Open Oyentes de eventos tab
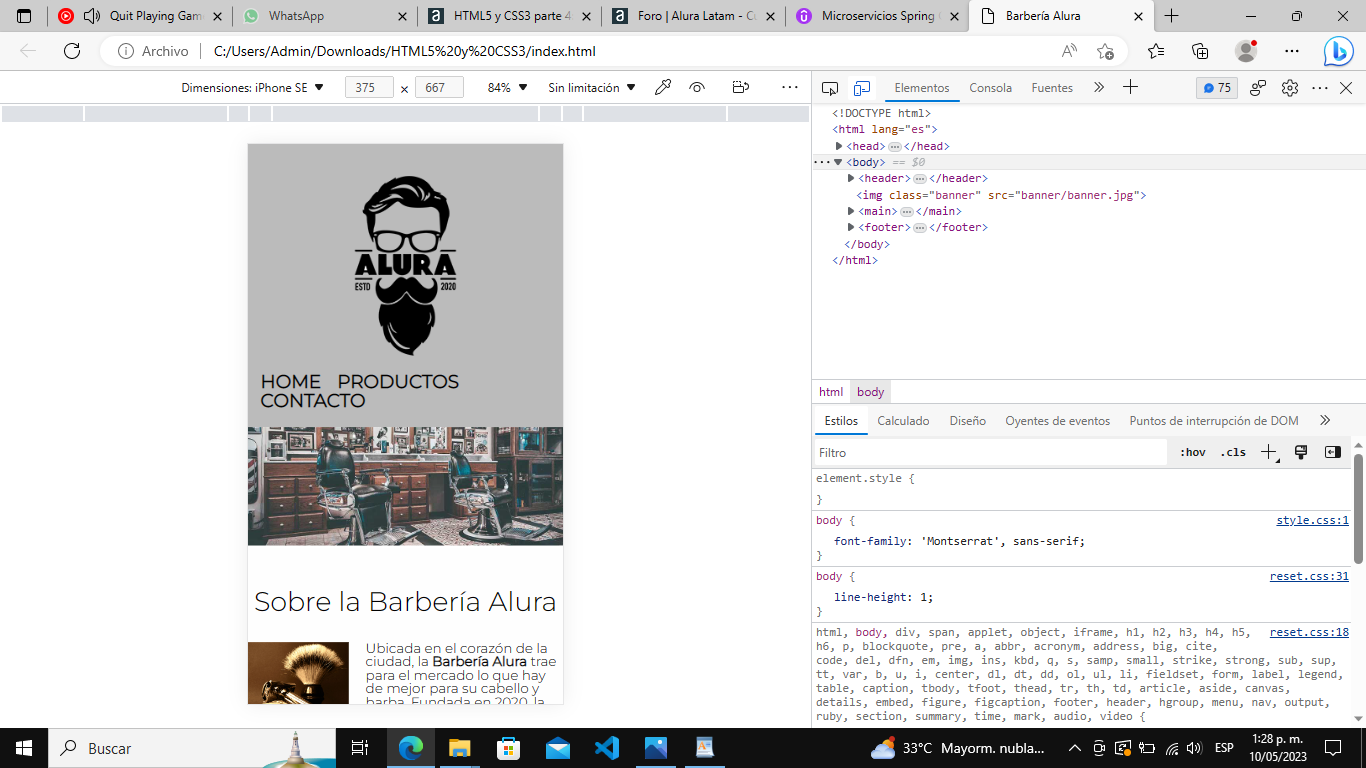This screenshot has height=768, width=1366. (1058, 421)
